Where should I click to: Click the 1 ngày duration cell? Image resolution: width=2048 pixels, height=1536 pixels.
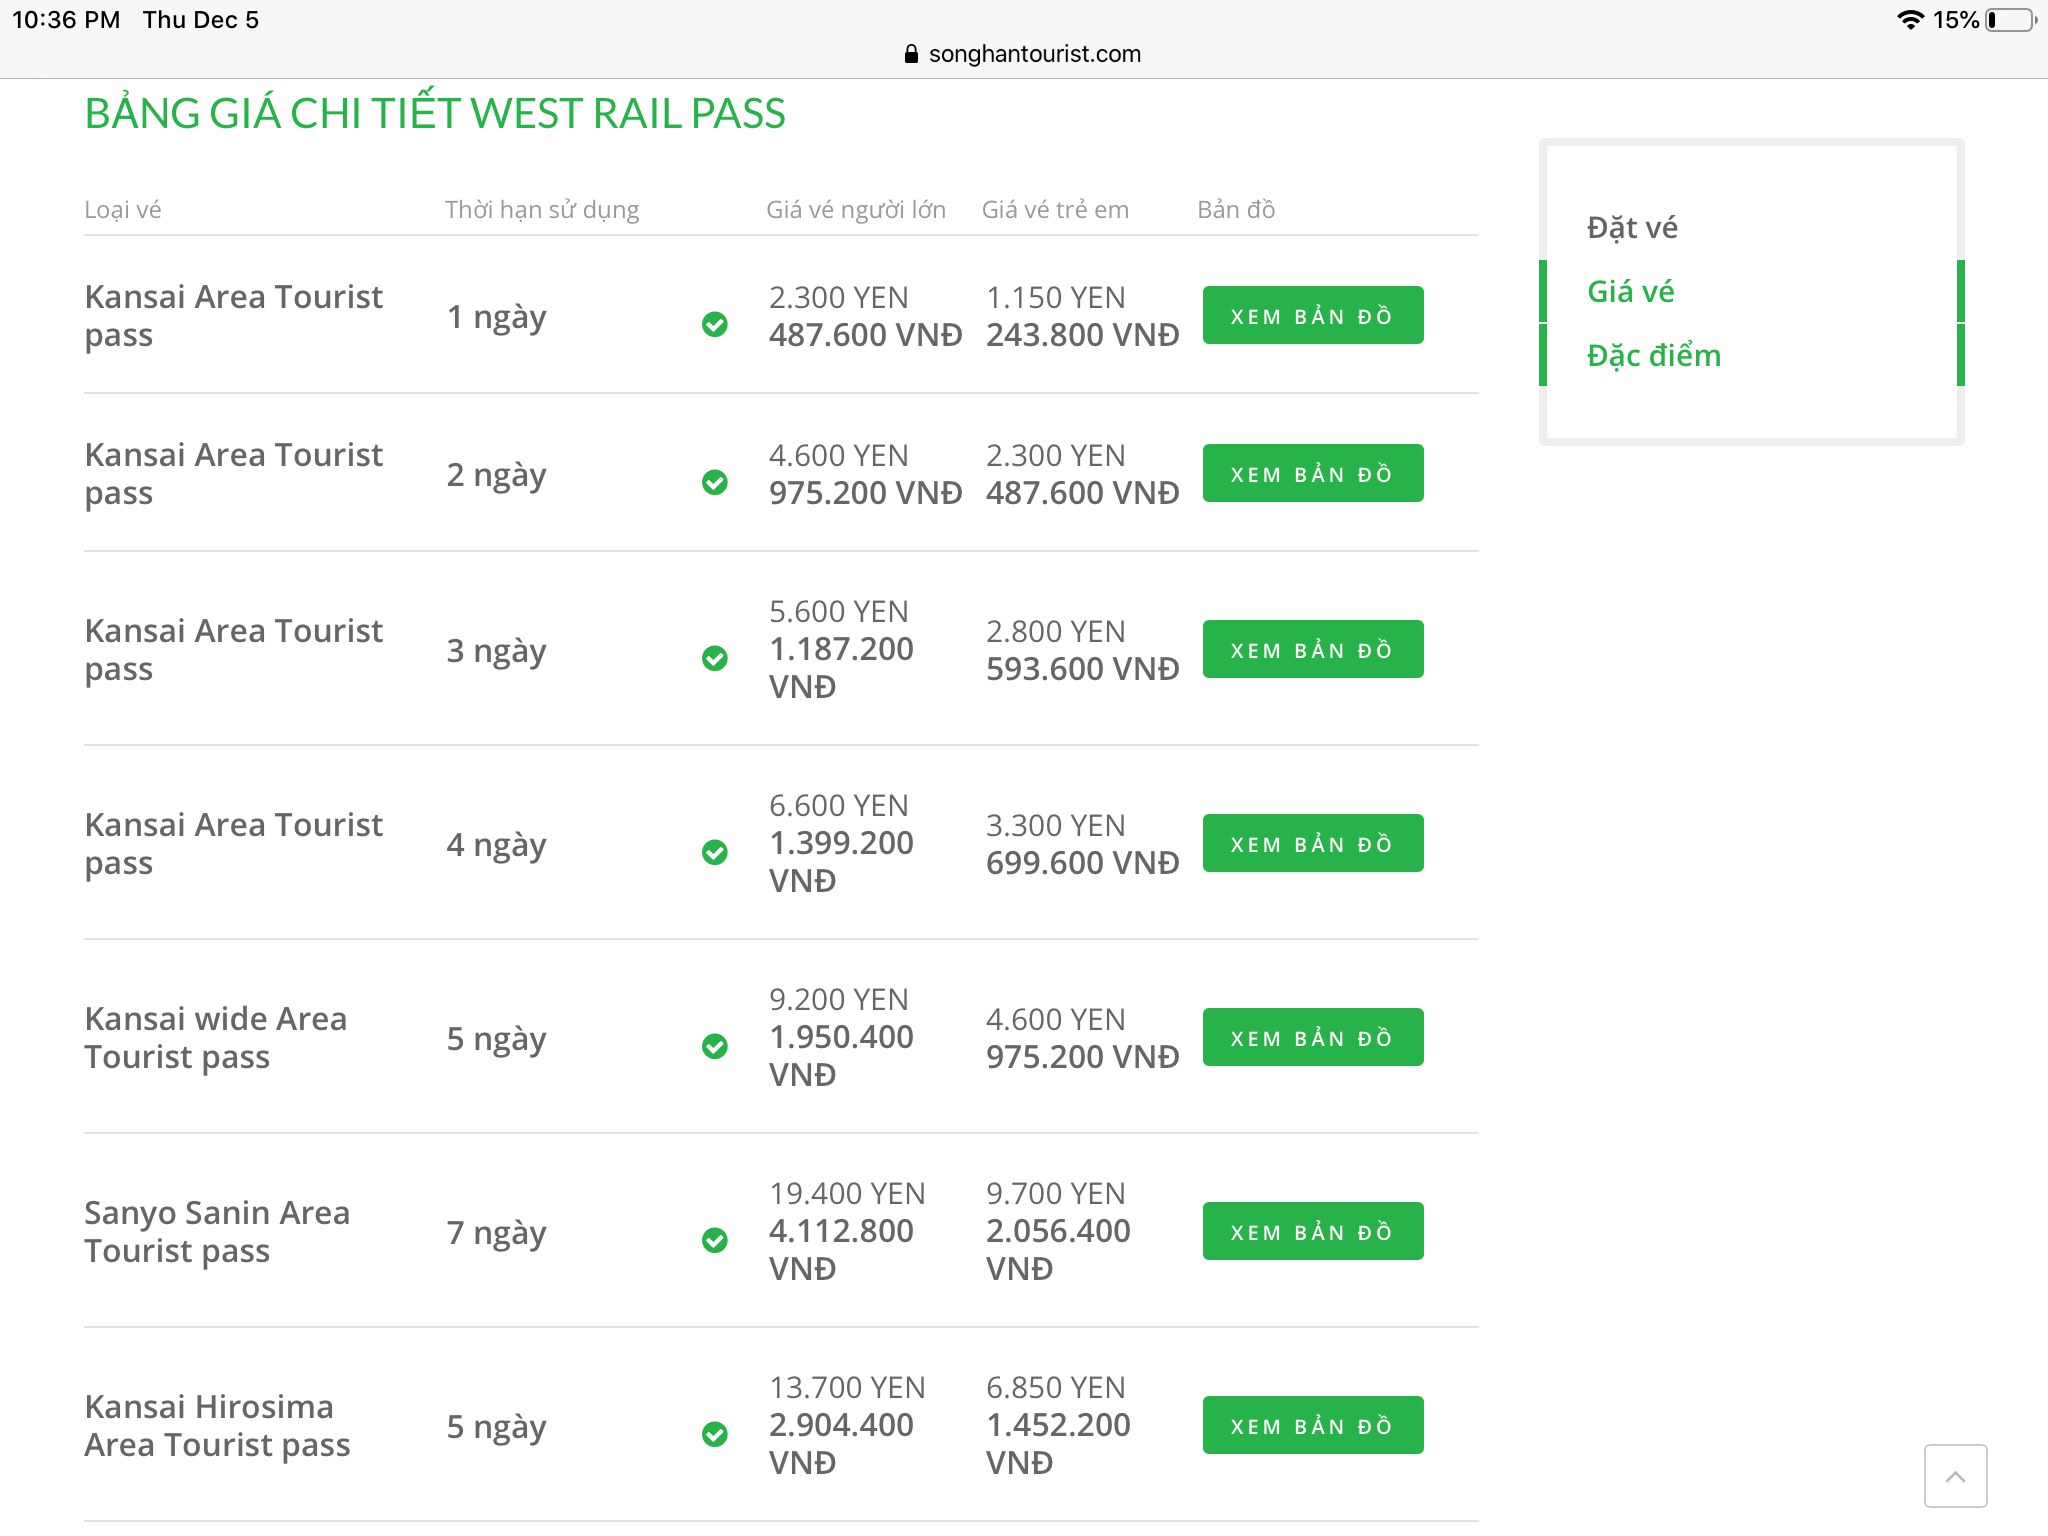[x=497, y=317]
